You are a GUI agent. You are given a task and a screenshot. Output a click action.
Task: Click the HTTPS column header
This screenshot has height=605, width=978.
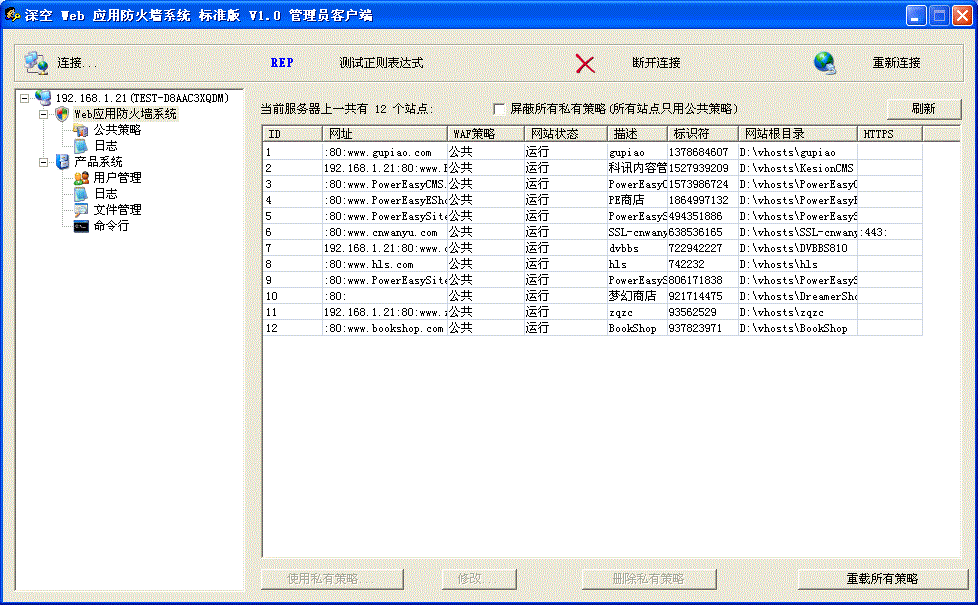point(890,134)
